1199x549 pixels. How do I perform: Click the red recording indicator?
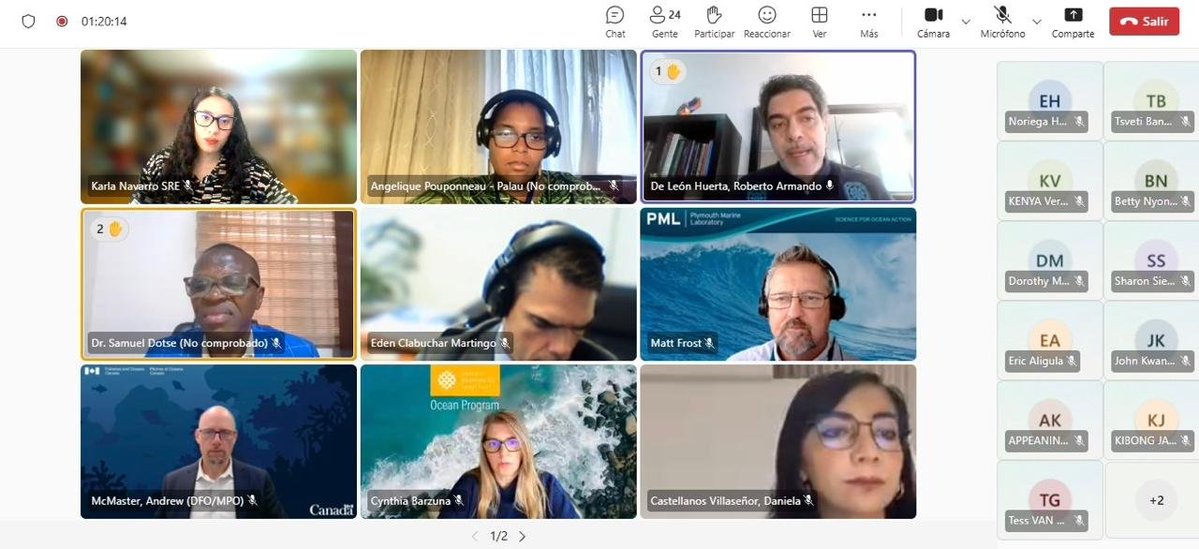click(x=62, y=21)
